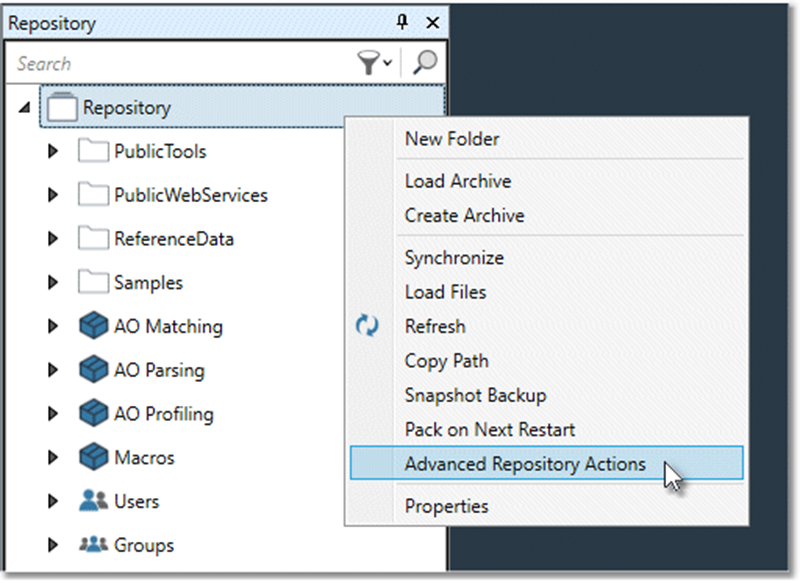
Task: Collapse the root Repository node
Action: [x=24, y=109]
